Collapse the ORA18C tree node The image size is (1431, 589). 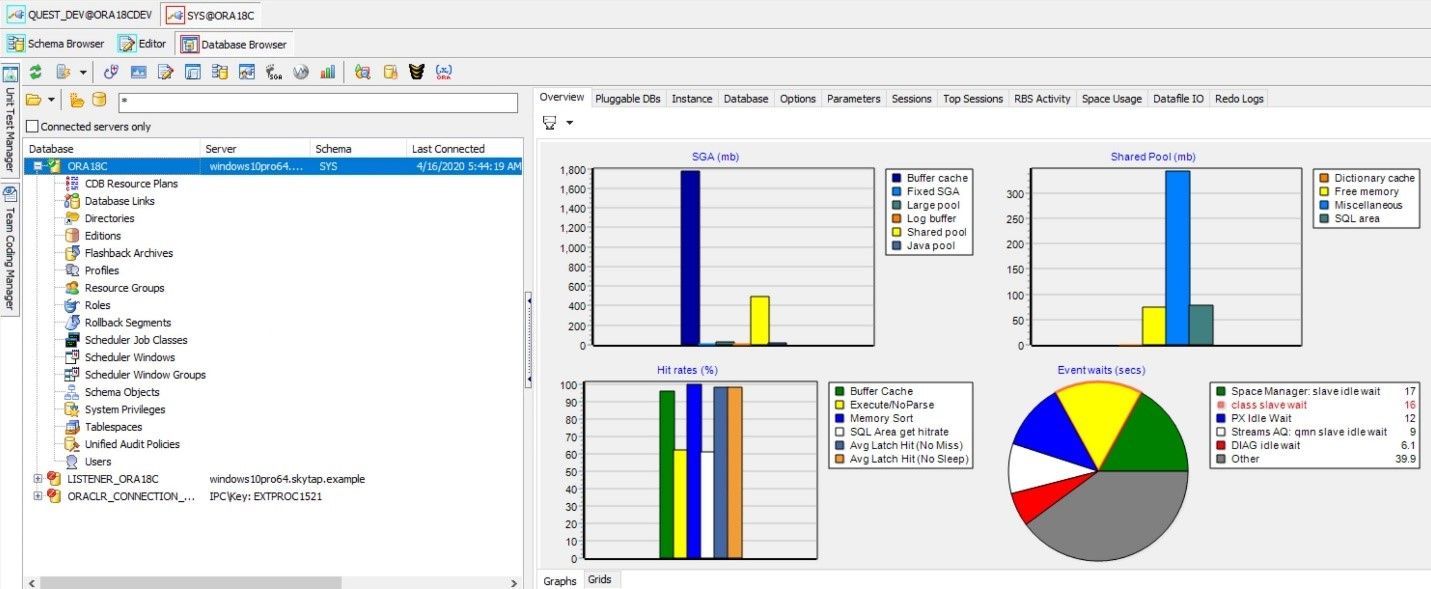[38, 166]
